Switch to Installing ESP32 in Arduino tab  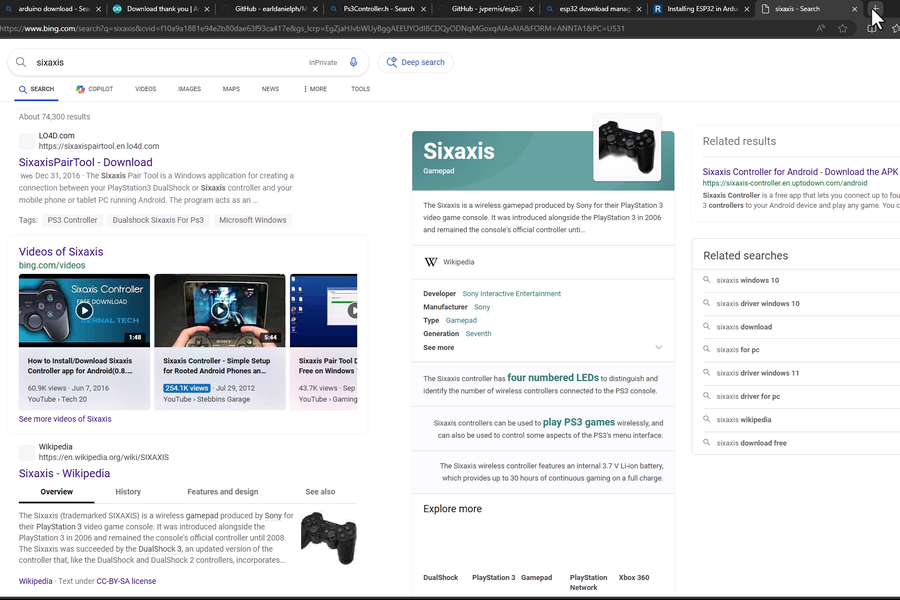click(x=701, y=9)
